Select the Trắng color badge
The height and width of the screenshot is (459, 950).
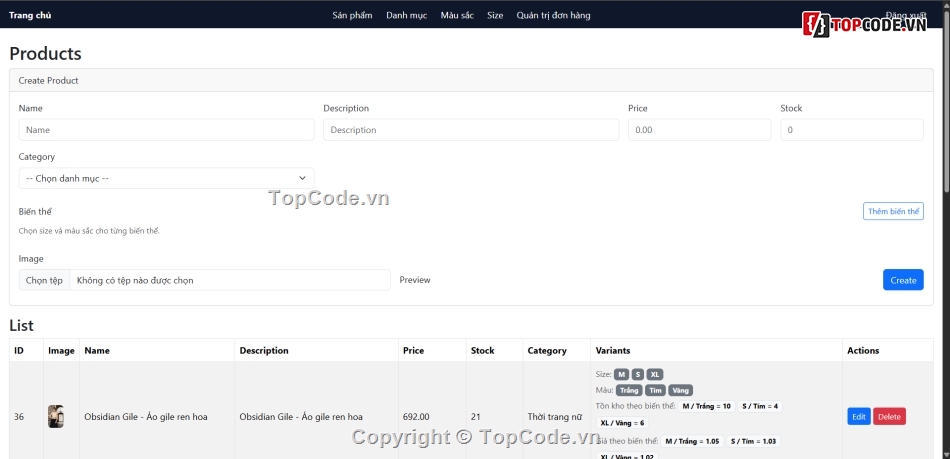click(x=629, y=391)
